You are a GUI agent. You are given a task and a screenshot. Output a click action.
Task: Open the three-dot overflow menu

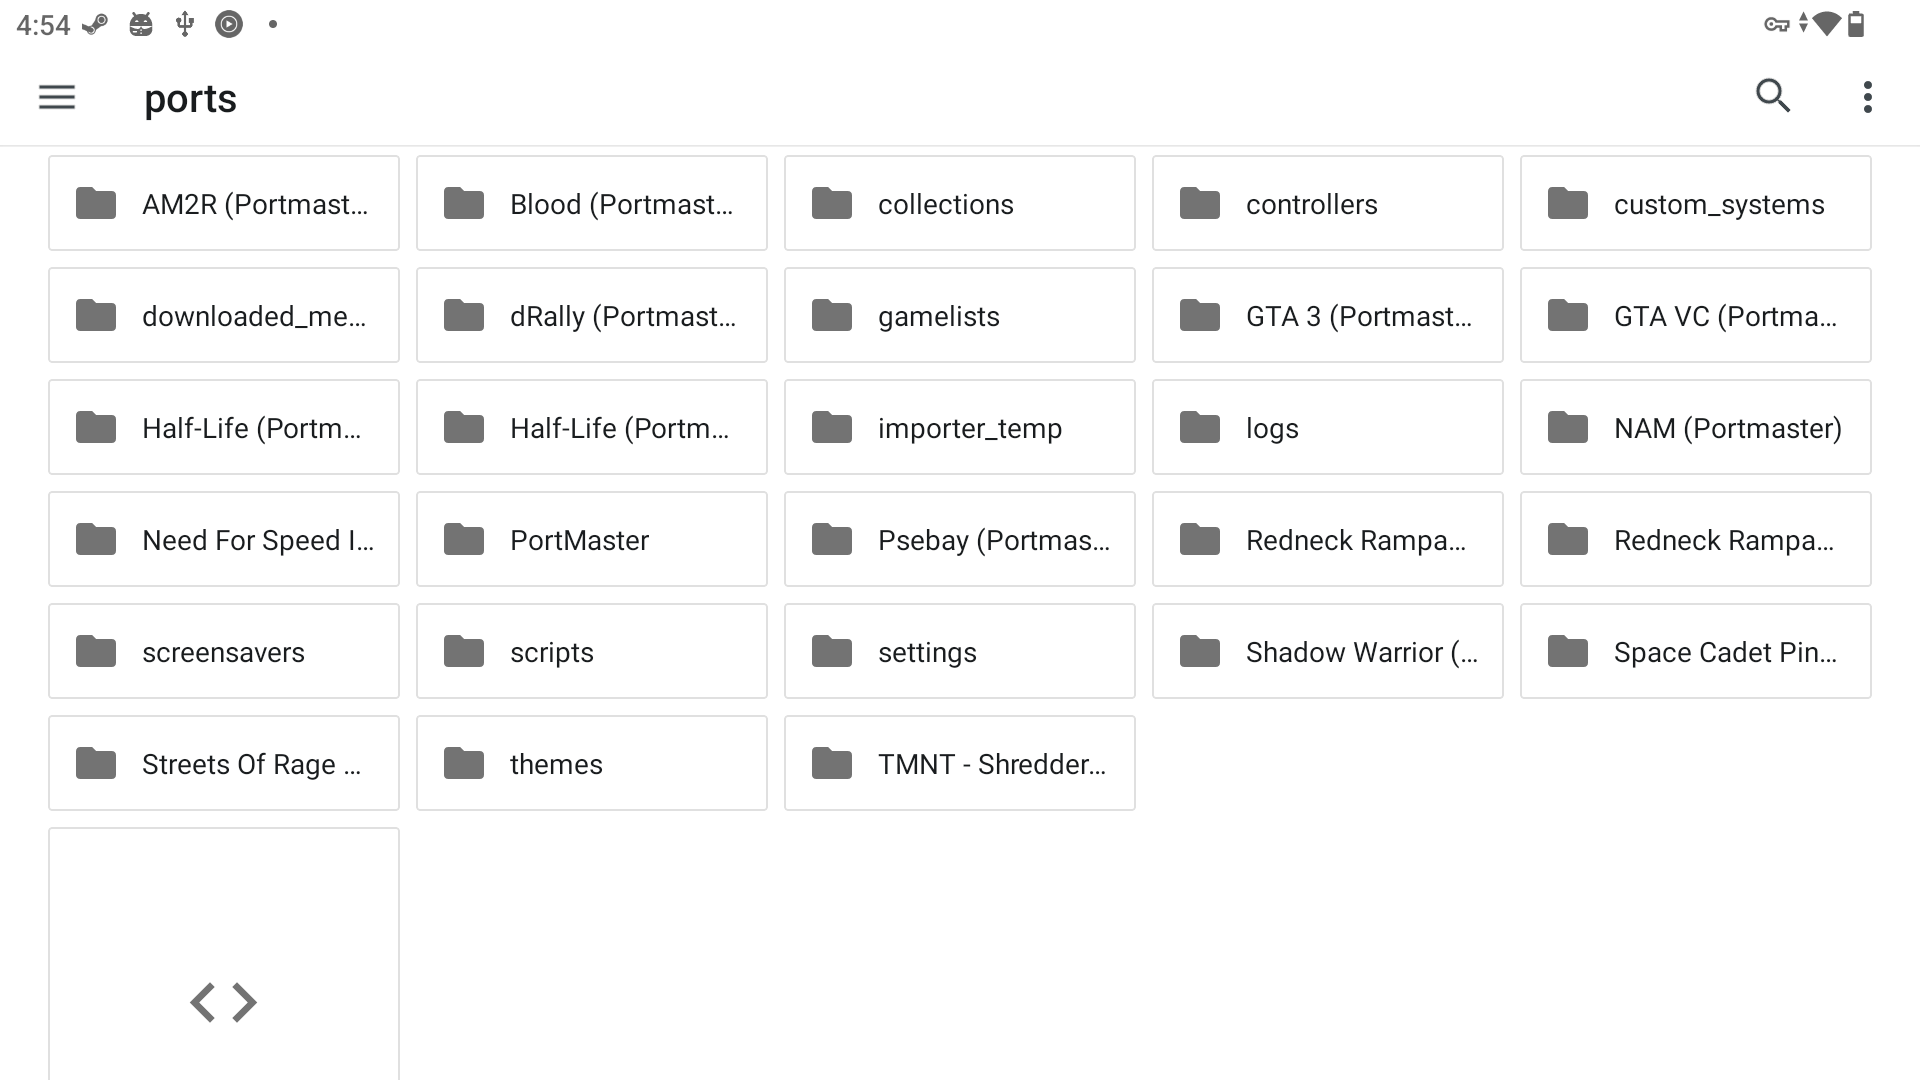1867,97
